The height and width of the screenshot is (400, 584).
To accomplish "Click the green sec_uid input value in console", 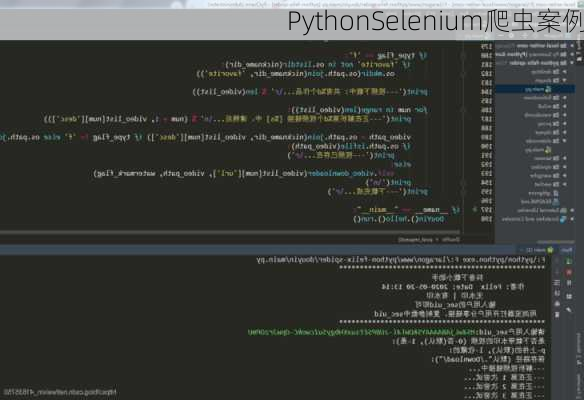I will click(x=361, y=331).
